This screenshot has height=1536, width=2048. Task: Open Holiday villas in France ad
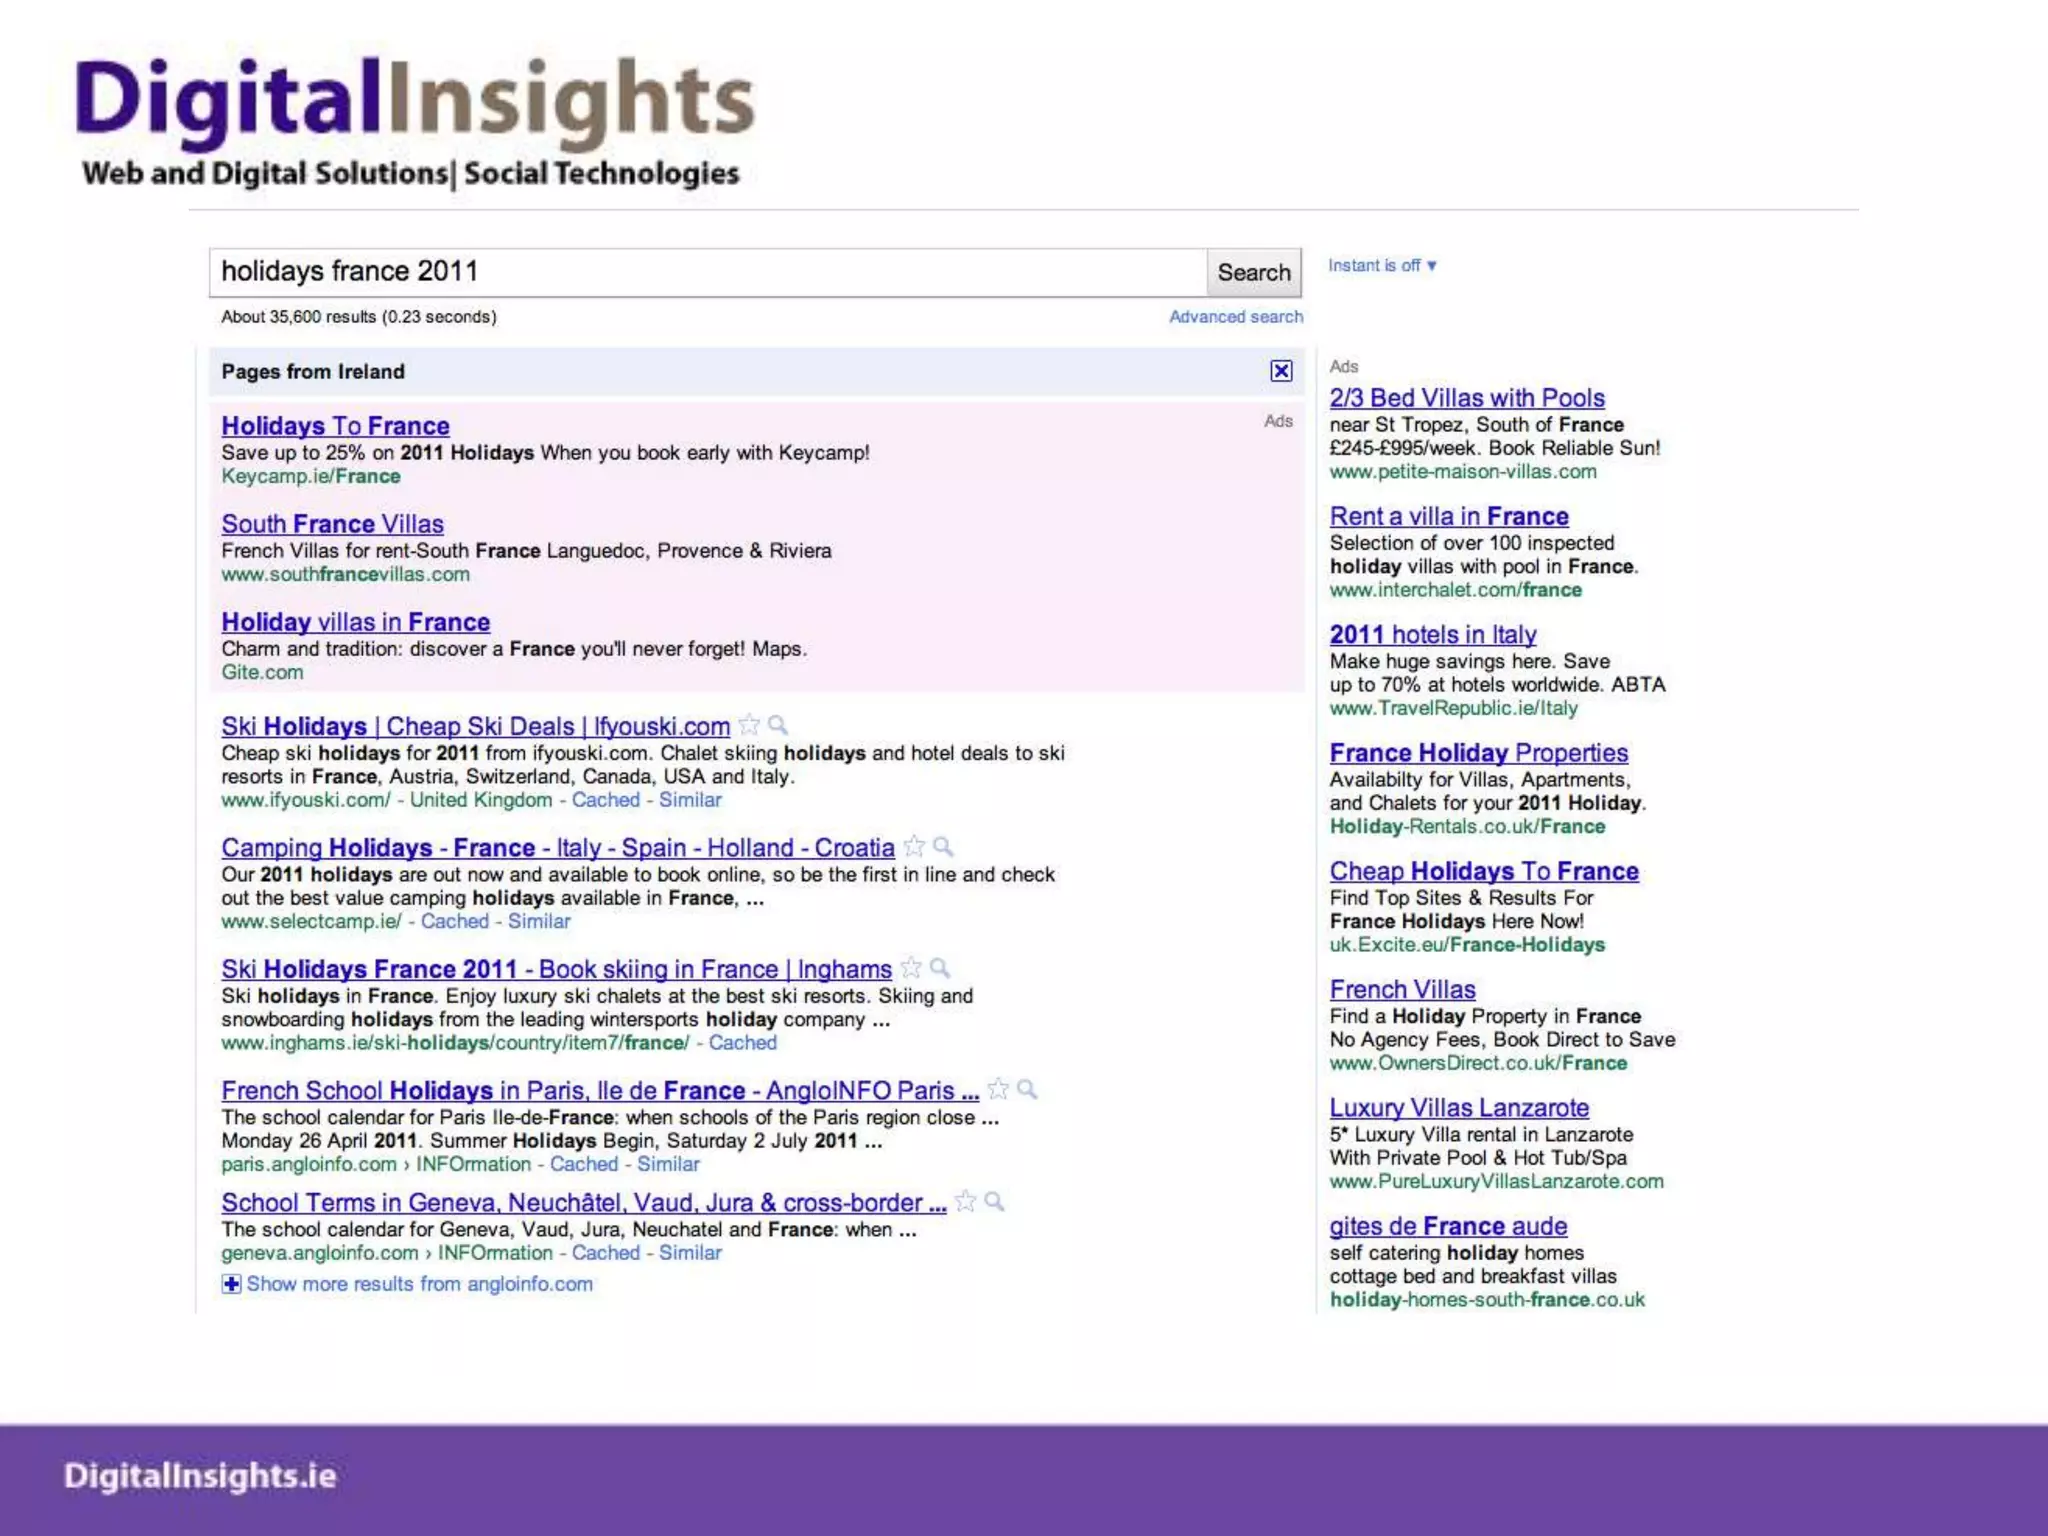355,622
